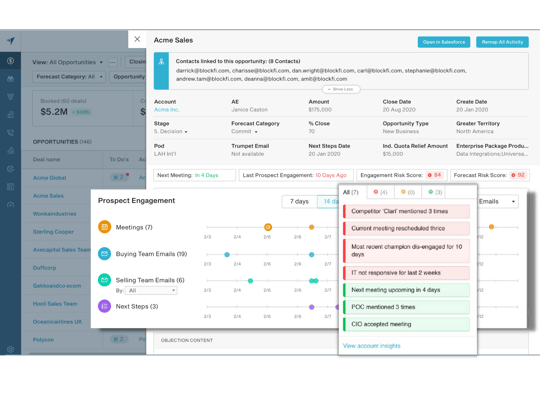This screenshot has width=540, height=402.
Task: Select CIO accepted meeting insight
Action: [406, 324]
